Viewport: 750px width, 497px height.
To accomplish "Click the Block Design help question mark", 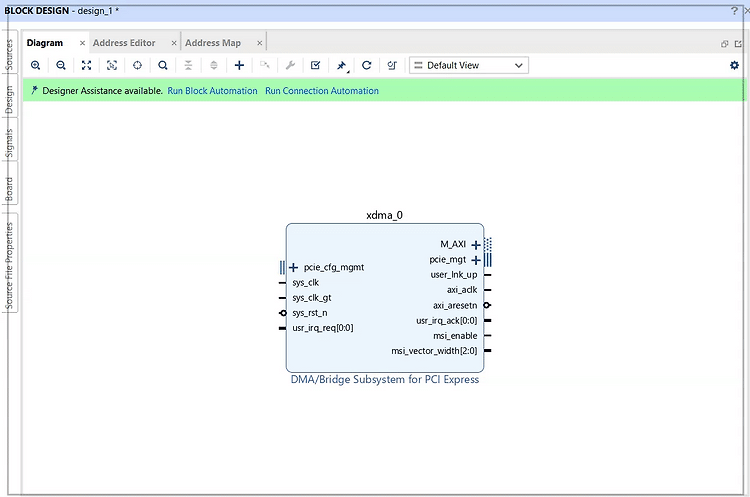I will tap(734, 11).
